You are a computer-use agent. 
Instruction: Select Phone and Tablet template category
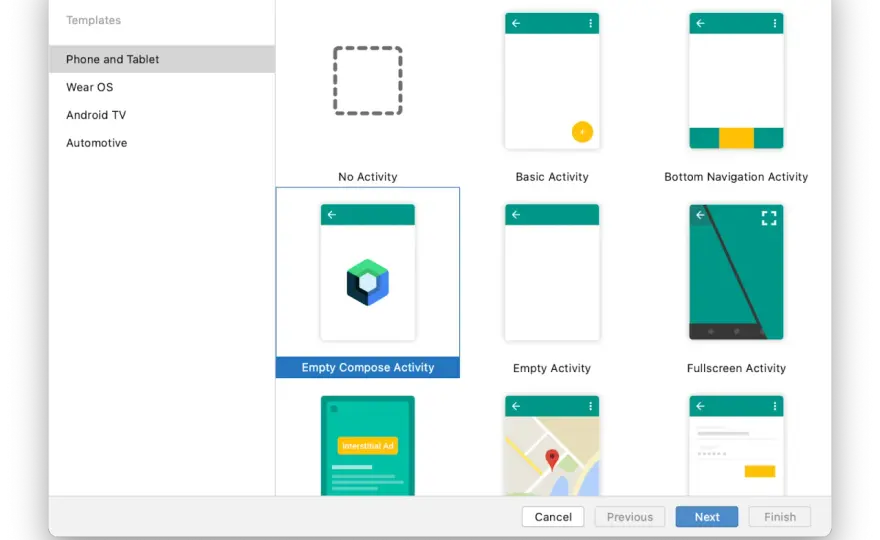[x=162, y=59]
